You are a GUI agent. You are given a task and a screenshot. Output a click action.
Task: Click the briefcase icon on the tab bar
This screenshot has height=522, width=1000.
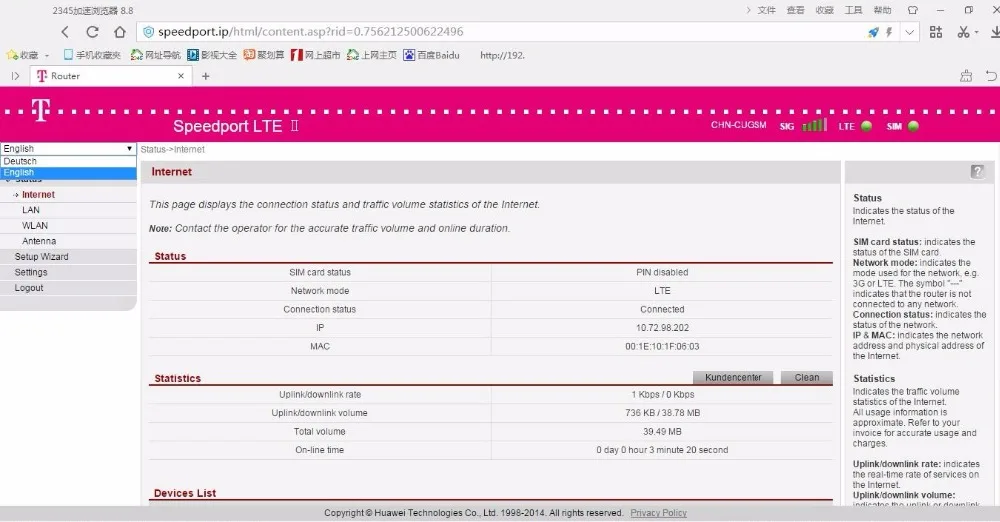click(x=966, y=76)
